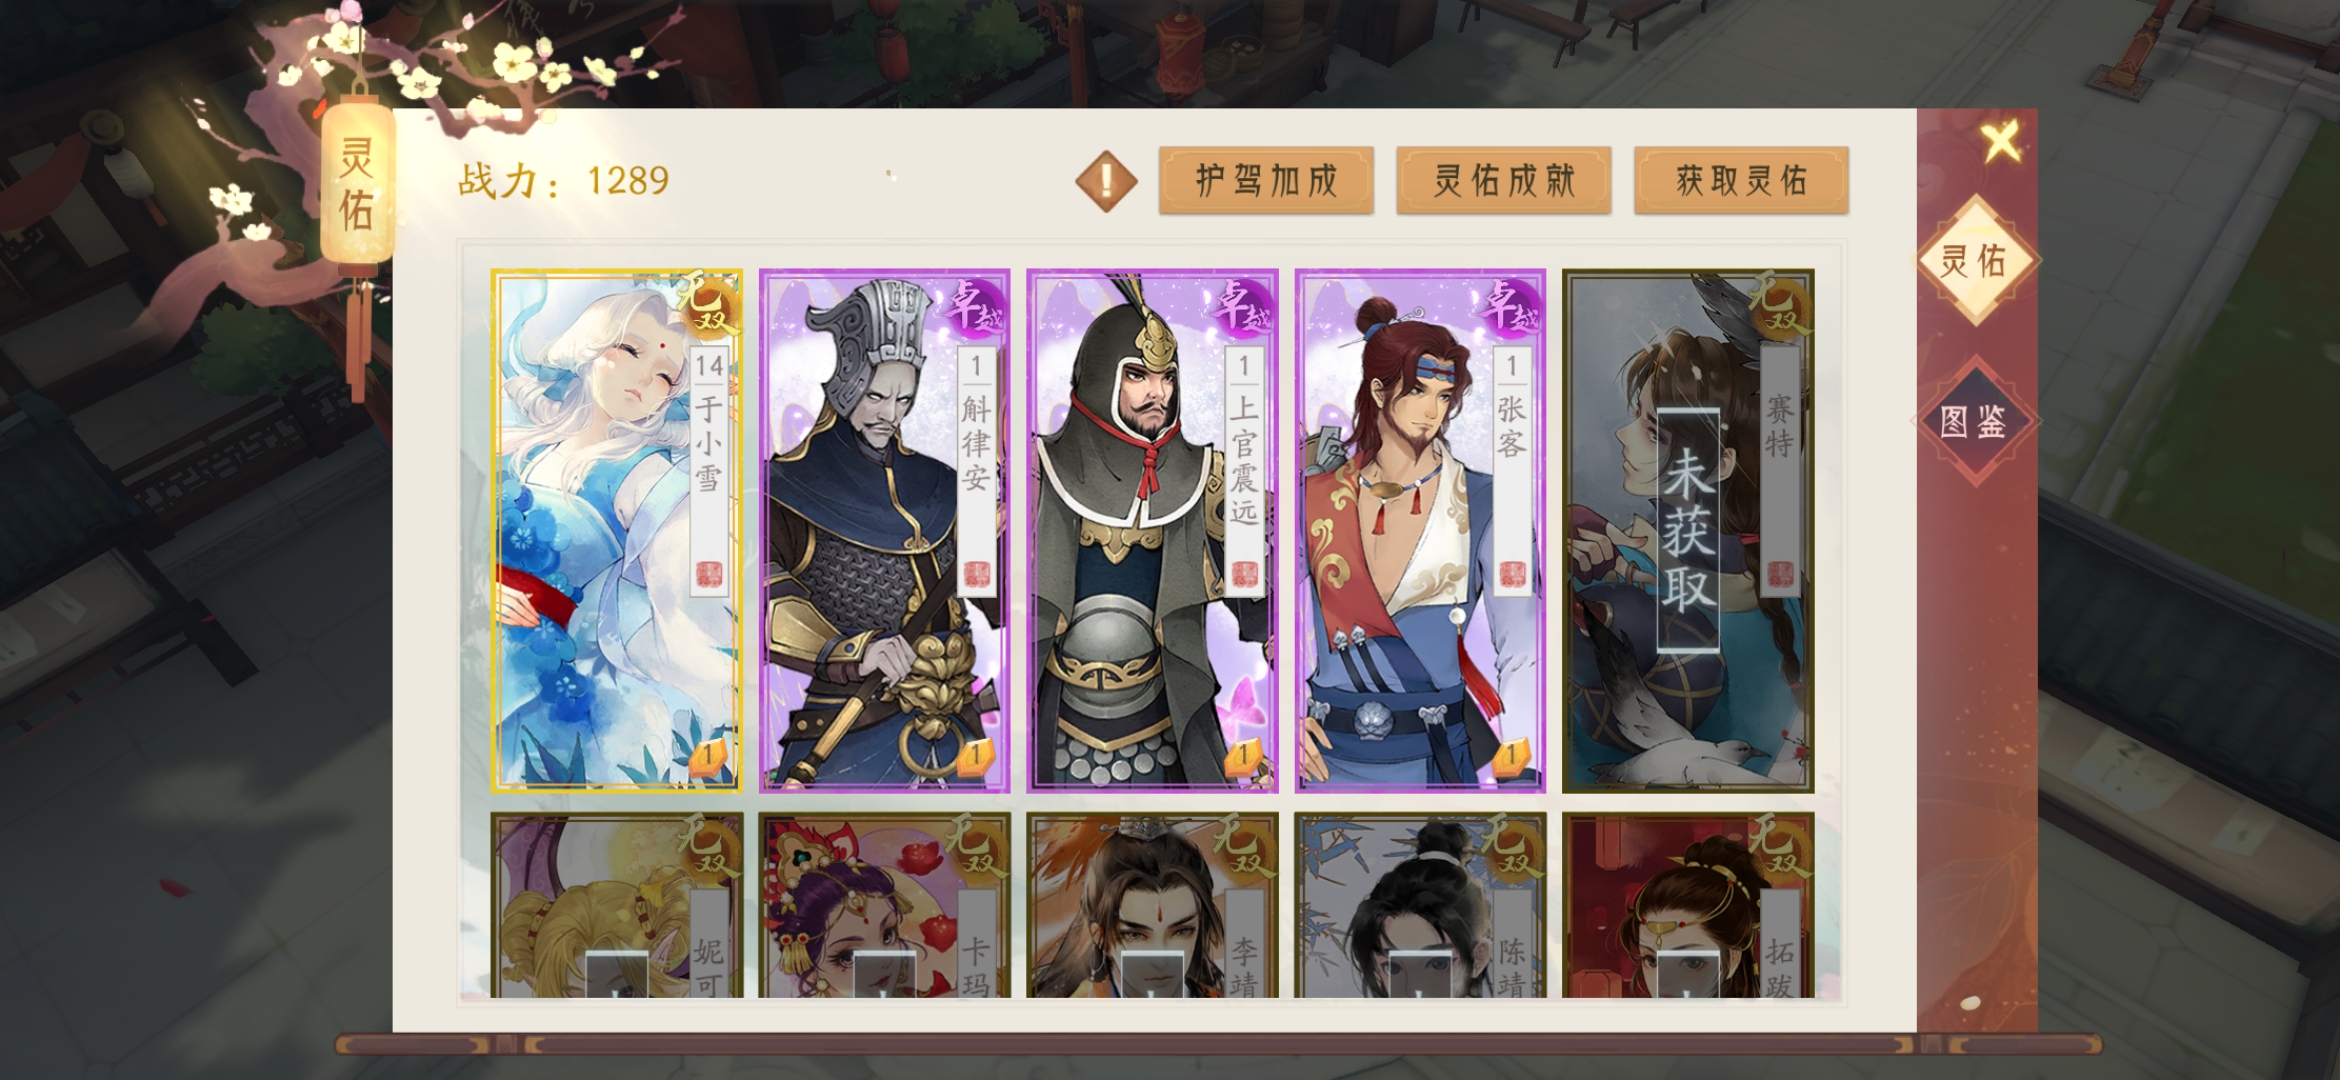Switch to the 图鉴 side tab

(x=1974, y=421)
